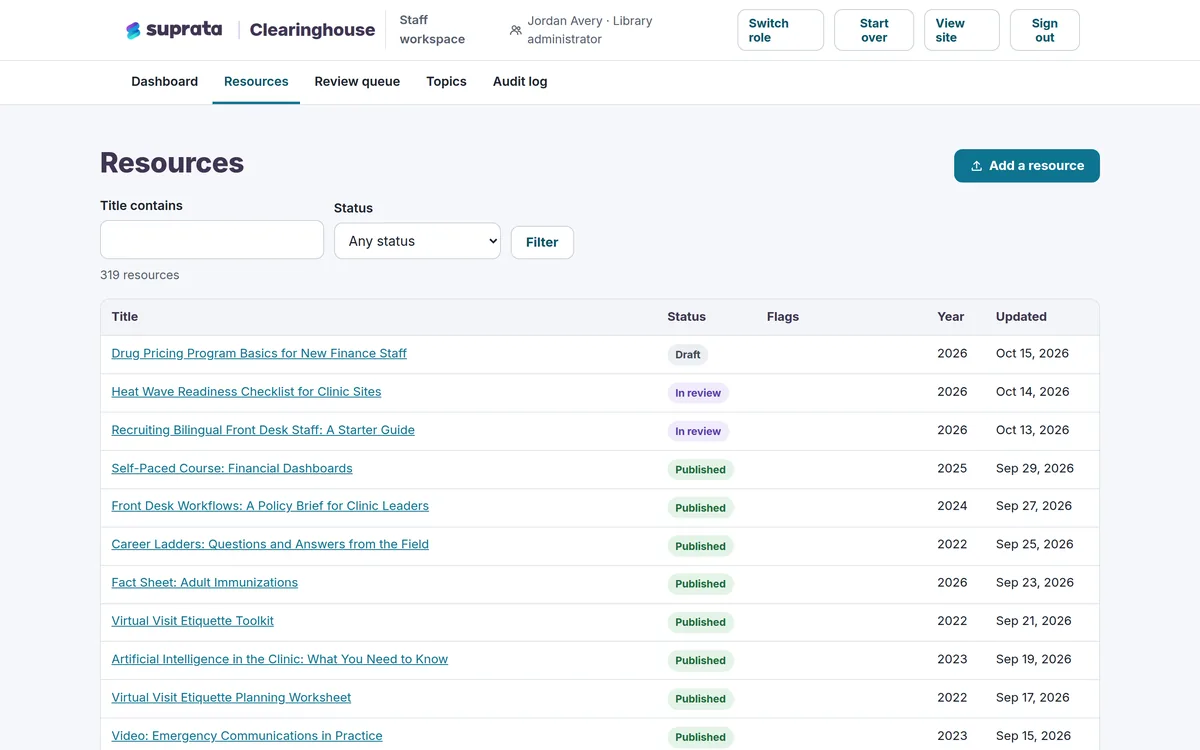Click the Year column header
Viewport: 1200px width, 750px height.
(951, 317)
